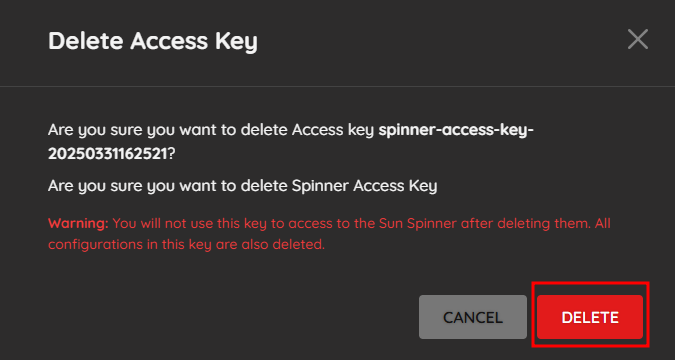Screen dimensions: 675x360
Task: Click the X icon in dialog header
Action: 638,40
